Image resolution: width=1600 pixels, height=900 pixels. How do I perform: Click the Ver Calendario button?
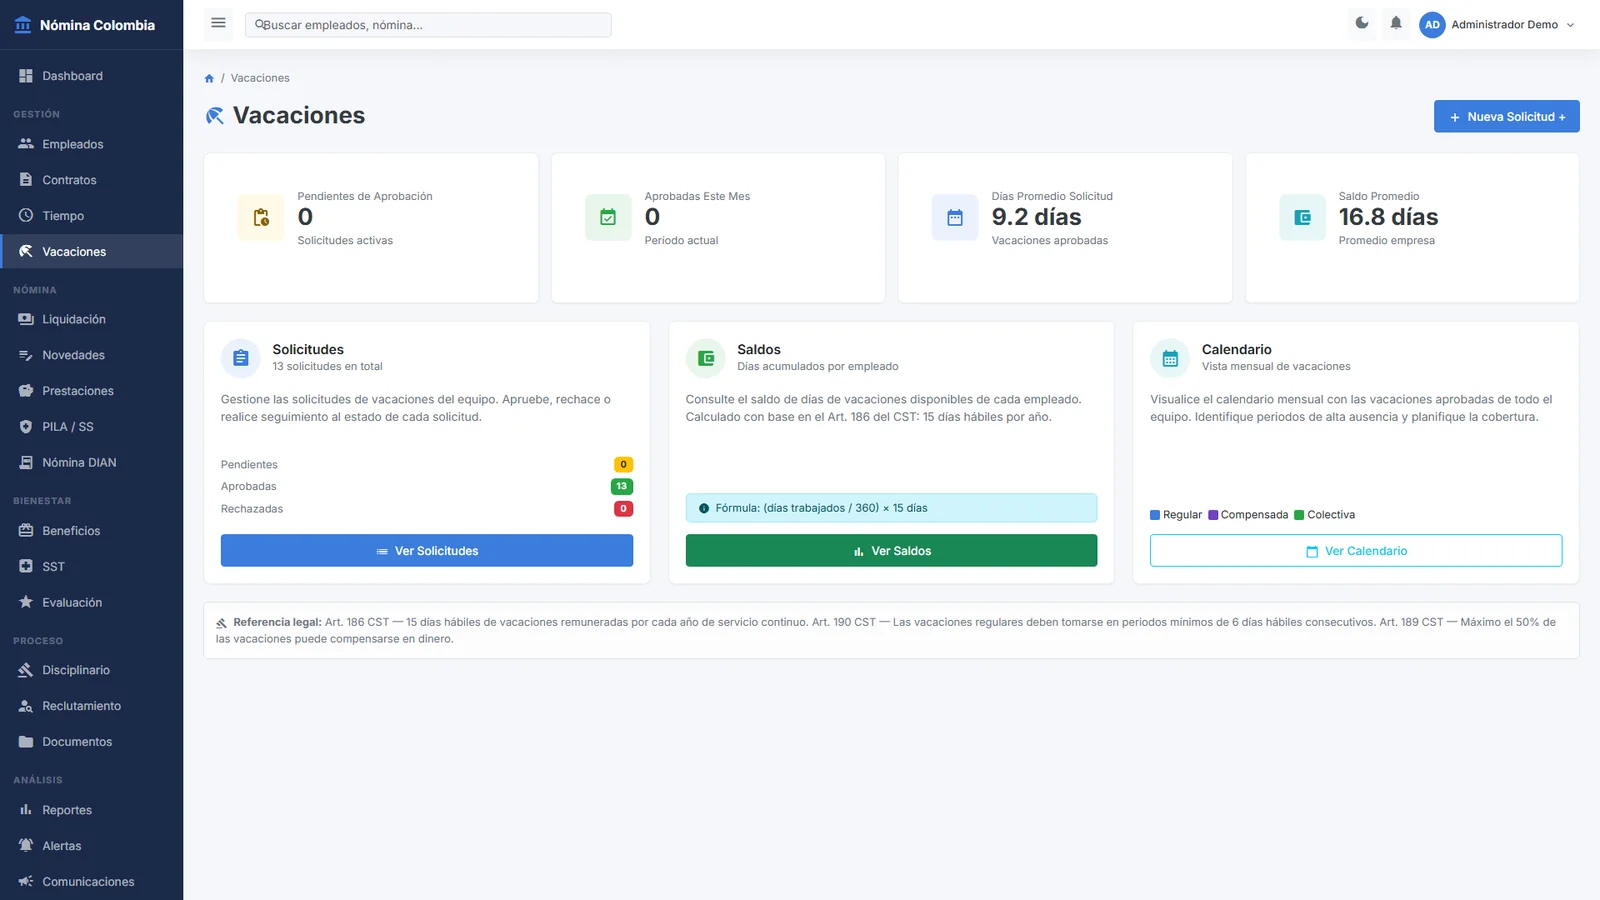click(1356, 551)
